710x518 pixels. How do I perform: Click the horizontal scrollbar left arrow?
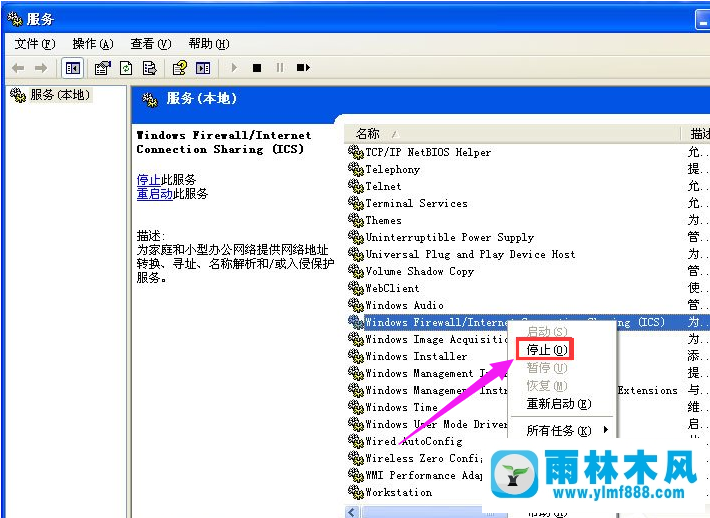[352, 512]
